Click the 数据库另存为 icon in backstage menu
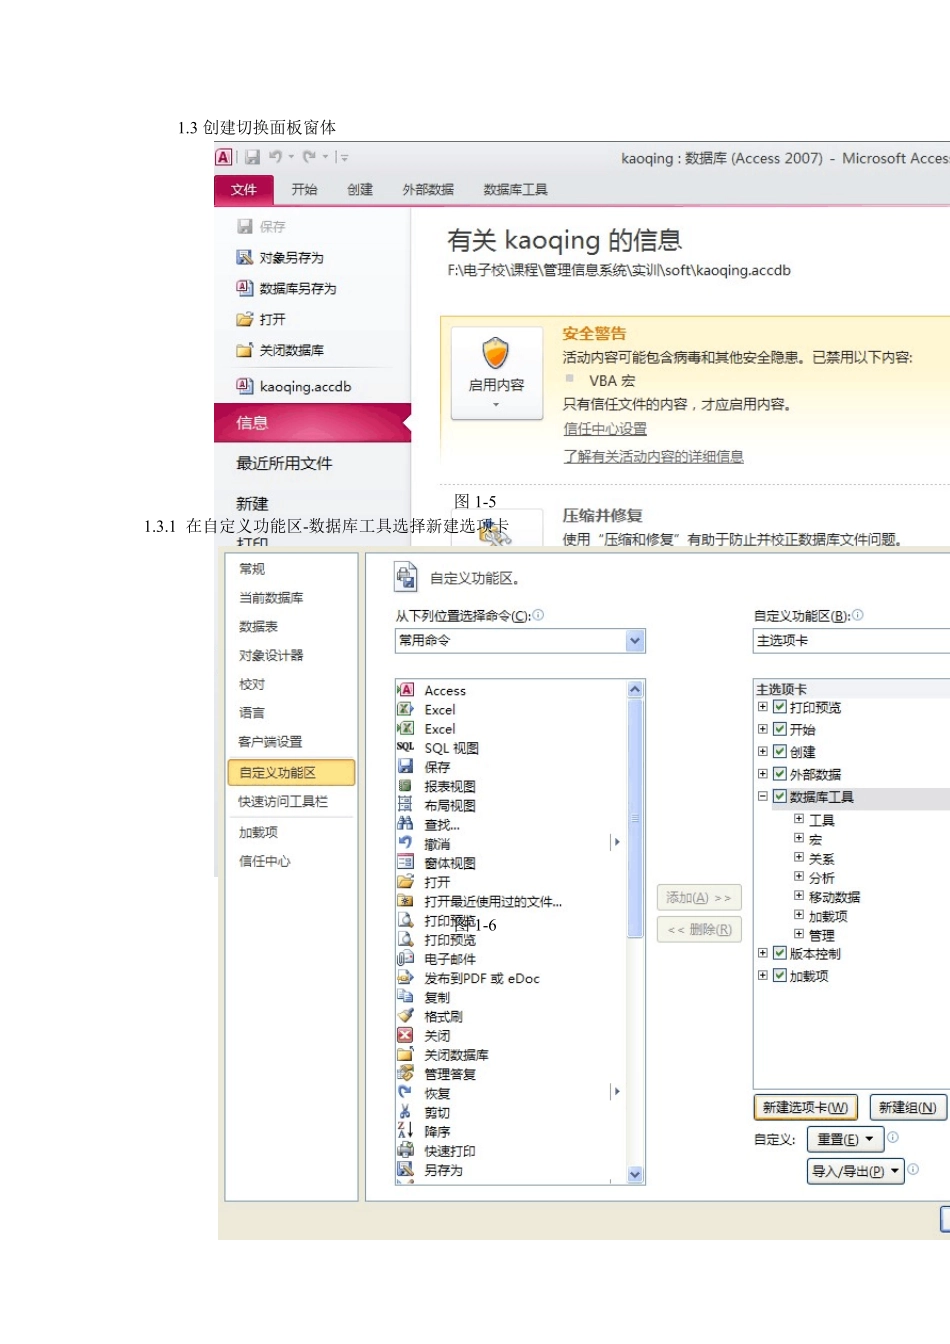950x1344 pixels. tap(244, 288)
